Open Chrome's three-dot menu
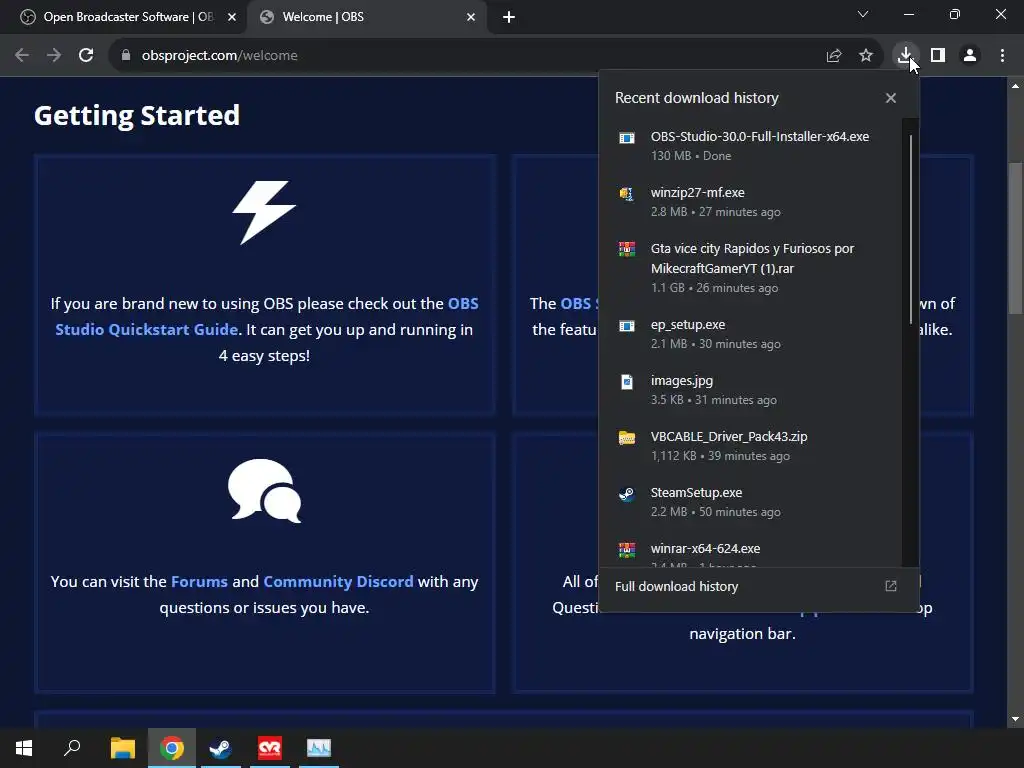 click(1002, 55)
